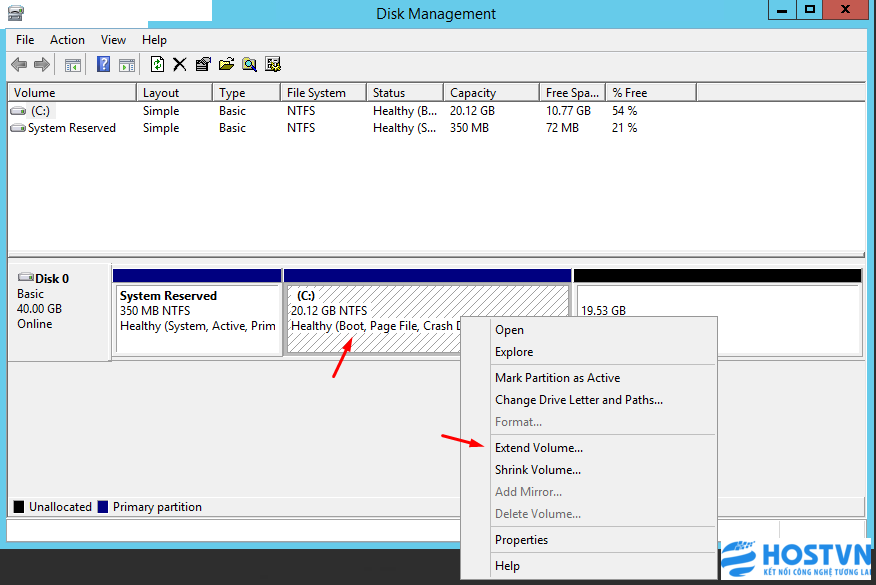
Task: Open the blue Help question-mark icon
Action: [103, 64]
